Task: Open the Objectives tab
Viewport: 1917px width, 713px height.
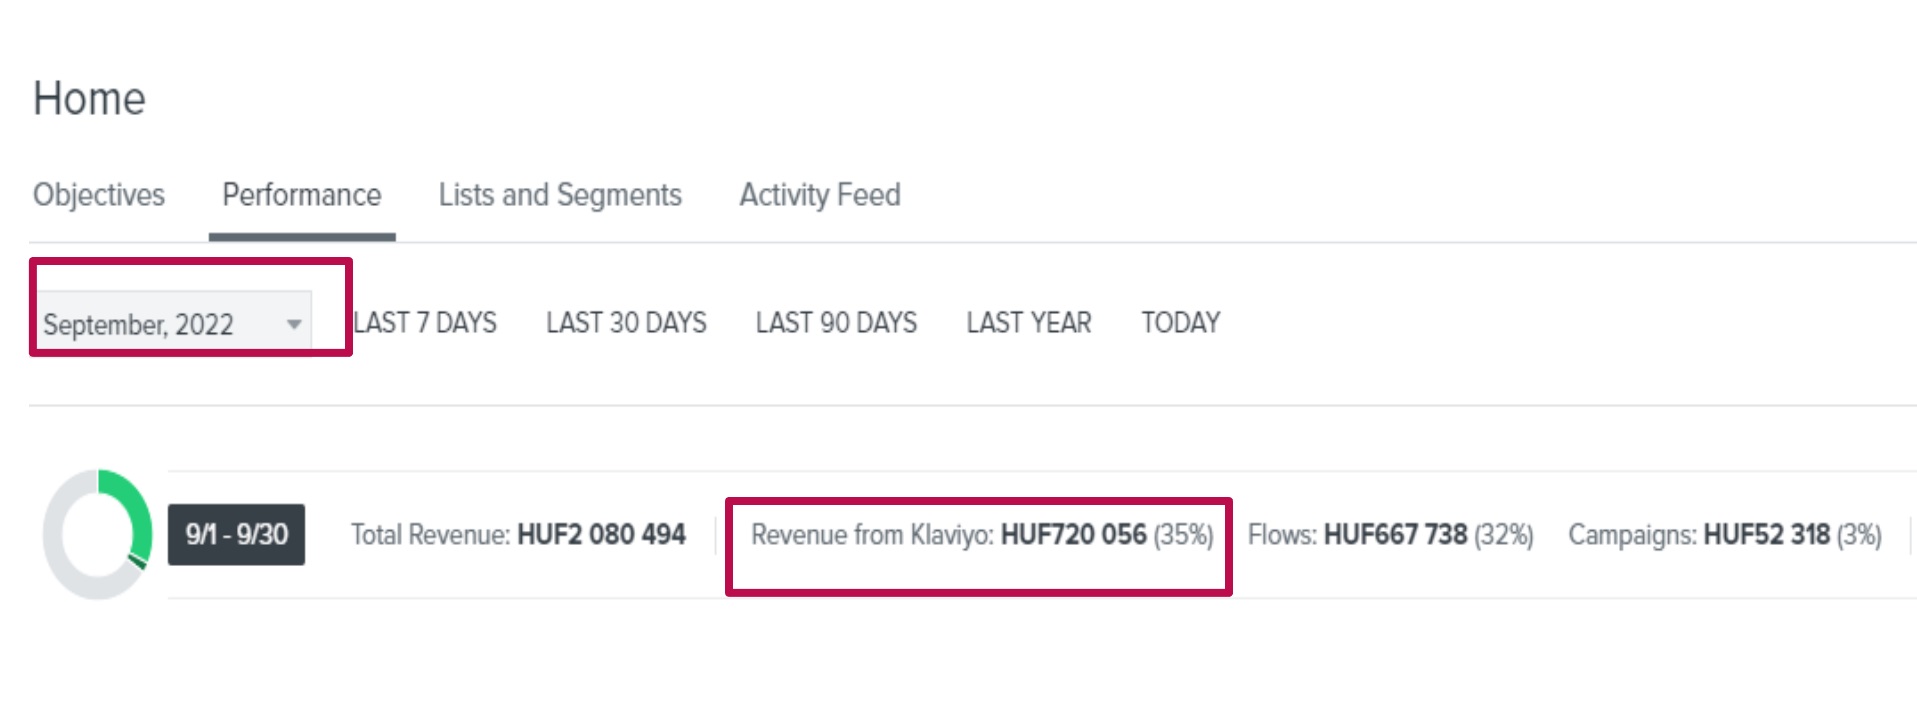Action: pos(98,195)
